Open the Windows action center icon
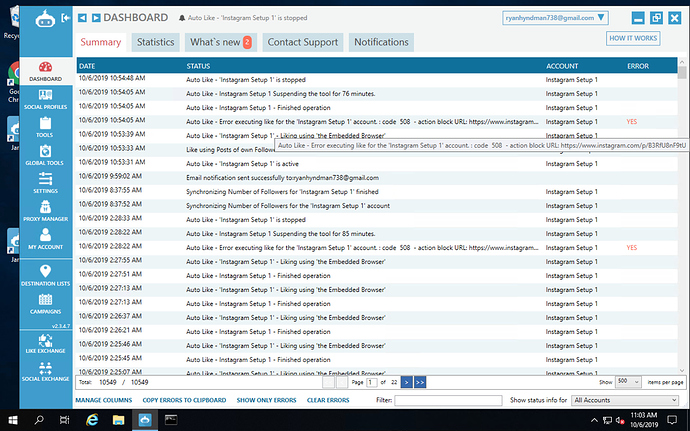The width and height of the screenshot is (690, 431). [672, 420]
